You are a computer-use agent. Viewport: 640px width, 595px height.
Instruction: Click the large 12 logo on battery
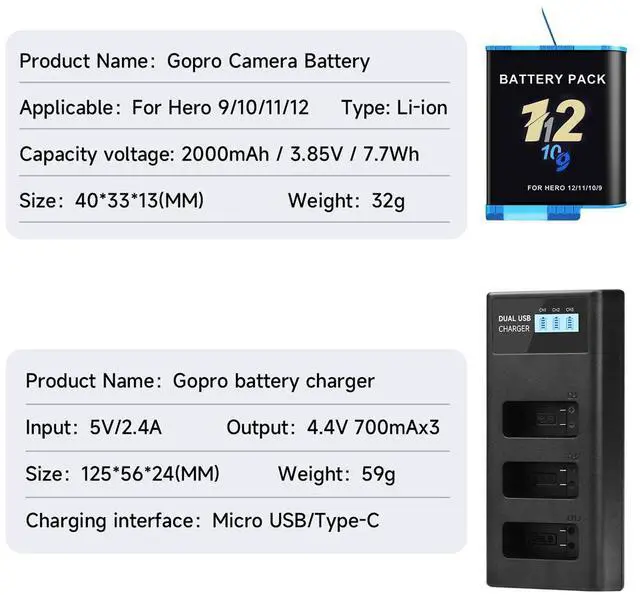tap(553, 120)
